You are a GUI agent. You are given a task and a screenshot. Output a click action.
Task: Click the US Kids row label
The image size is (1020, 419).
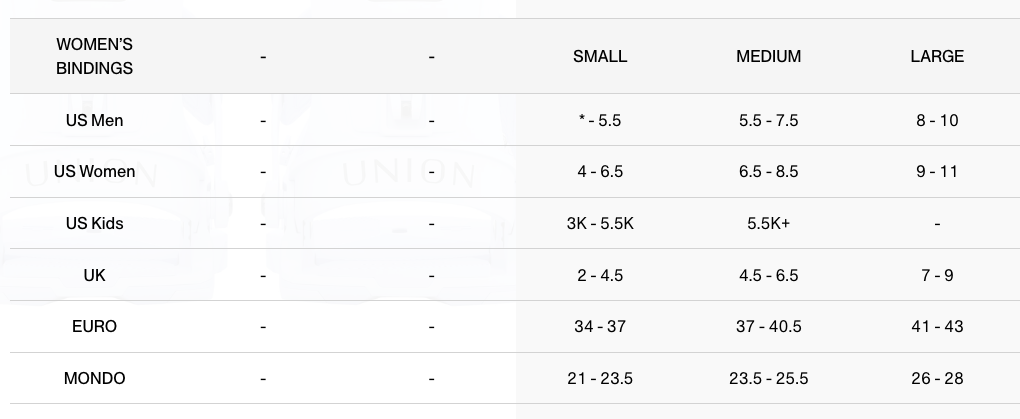[x=94, y=224]
